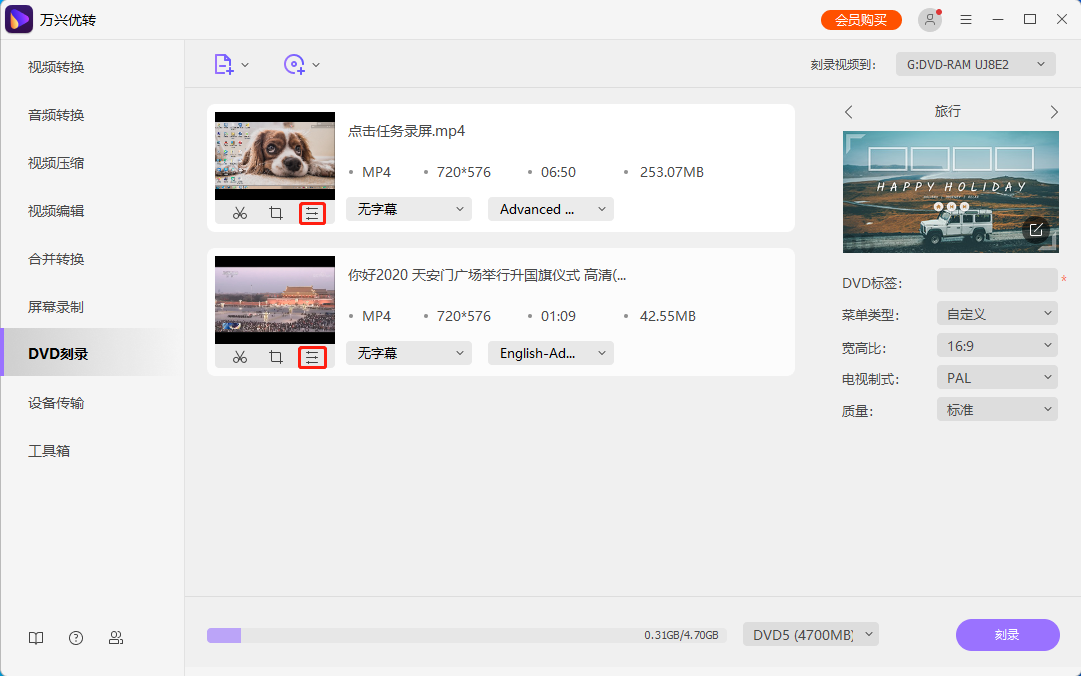
Task: Click the user guide book icon
Action: 36,637
